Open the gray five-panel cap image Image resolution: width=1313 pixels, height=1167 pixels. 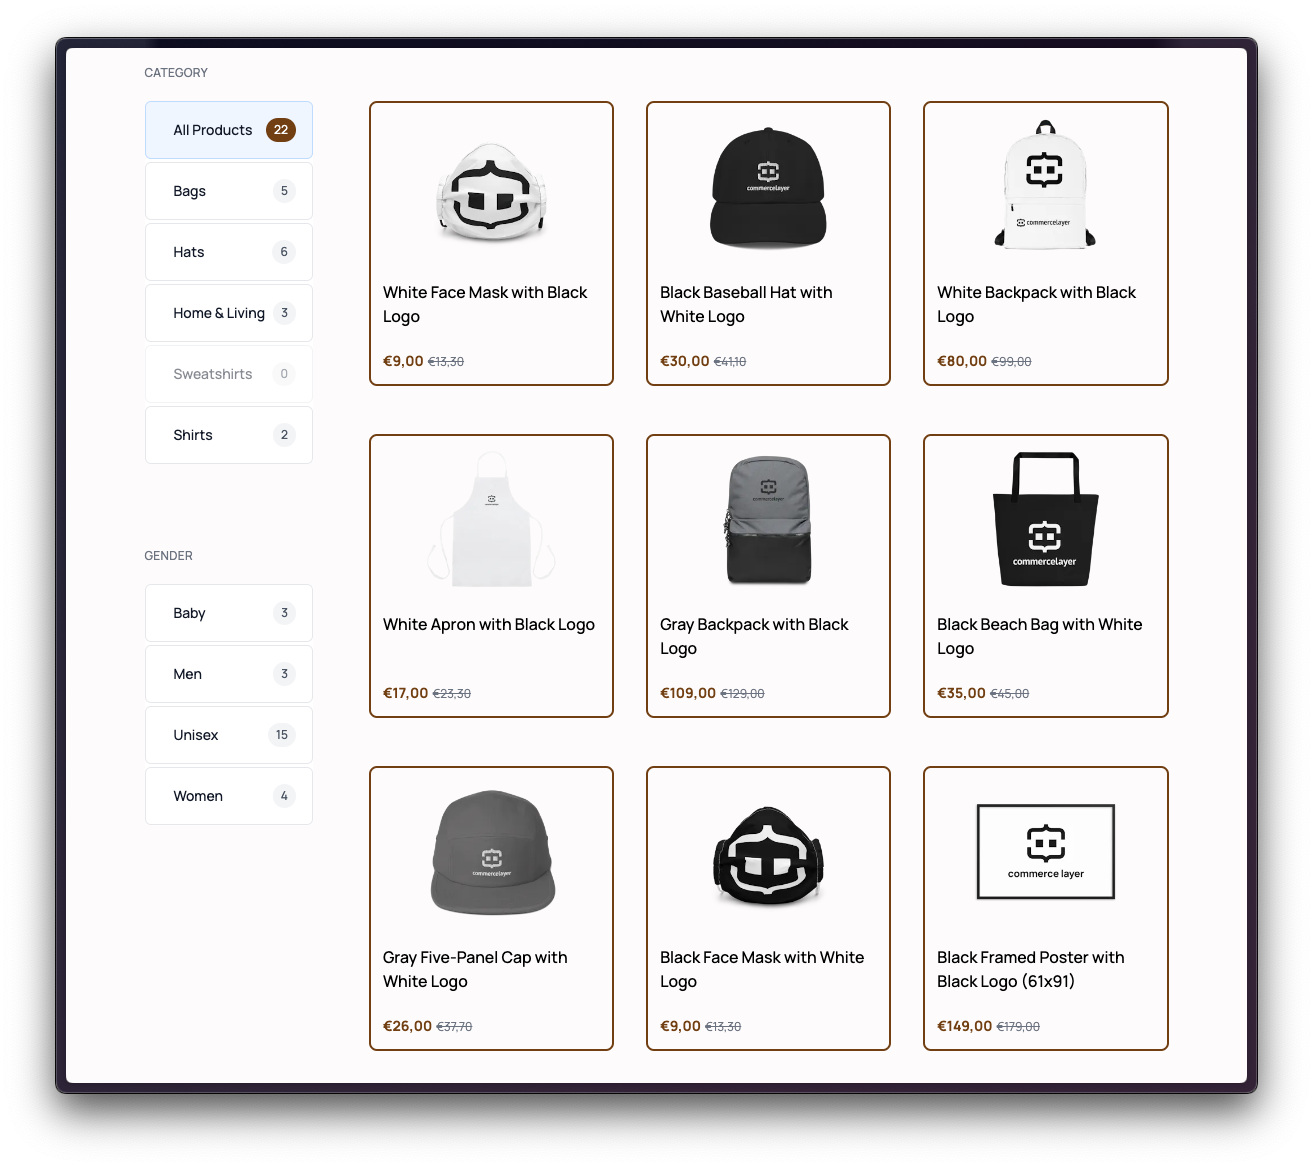[491, 852]
